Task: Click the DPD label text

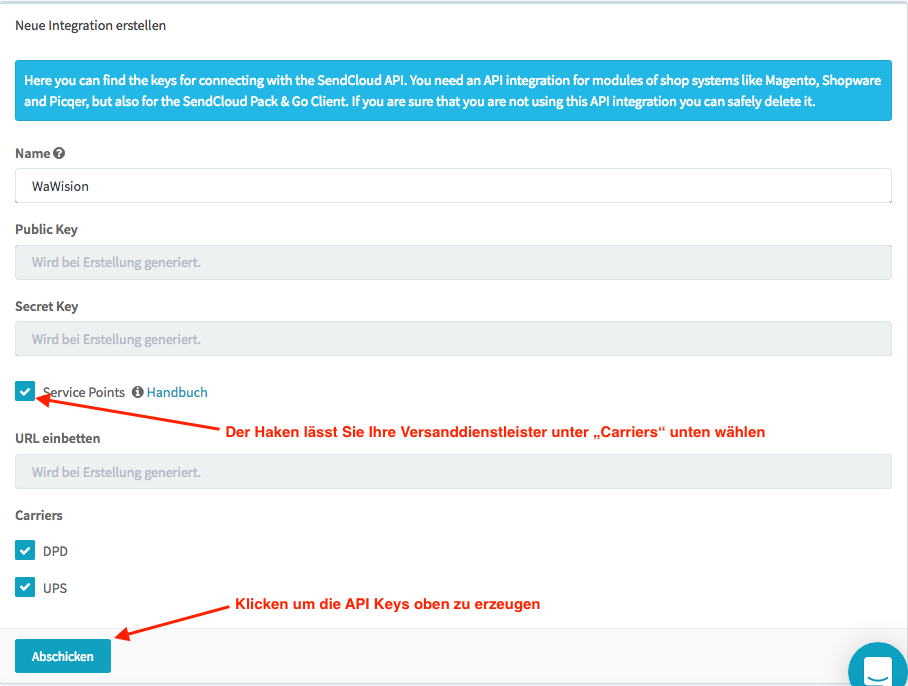Action: tap(56, 552)
